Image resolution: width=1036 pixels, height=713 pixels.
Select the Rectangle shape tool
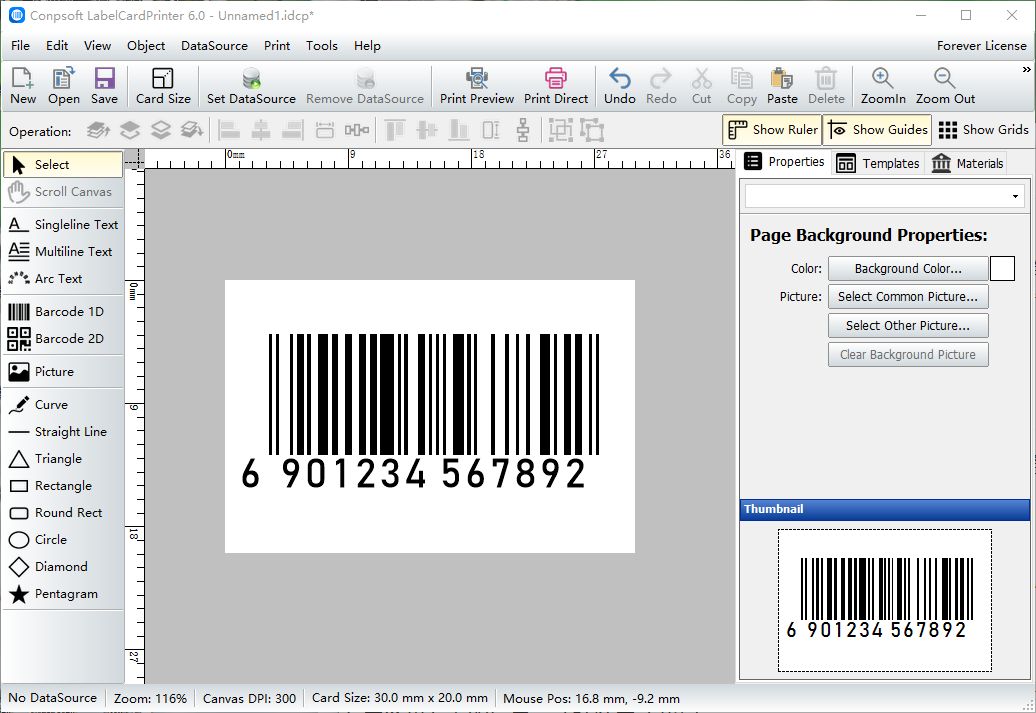63,486
